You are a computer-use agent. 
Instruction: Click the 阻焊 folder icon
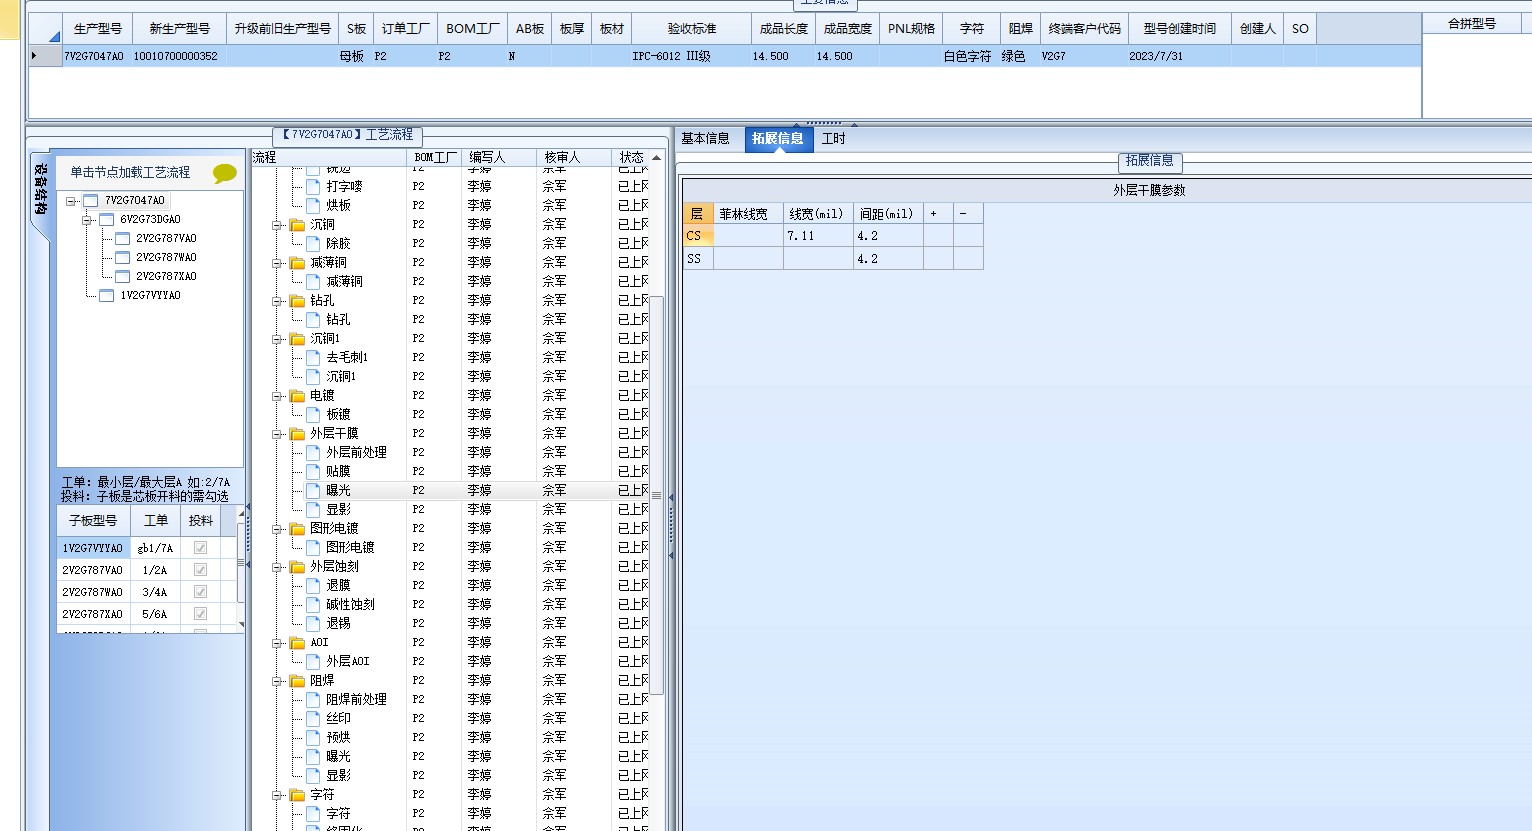[297, 681]
